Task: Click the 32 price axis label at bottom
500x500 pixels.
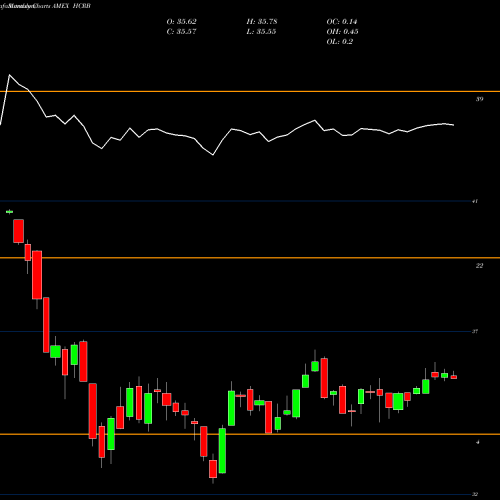Action: click(x=475, y=494)
